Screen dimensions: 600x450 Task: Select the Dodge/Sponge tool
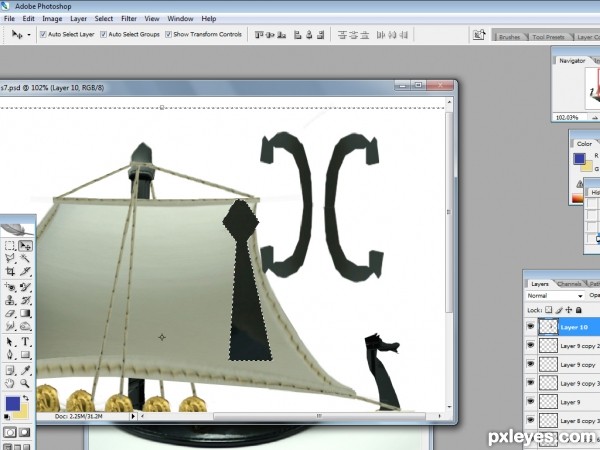coord(25,326)
